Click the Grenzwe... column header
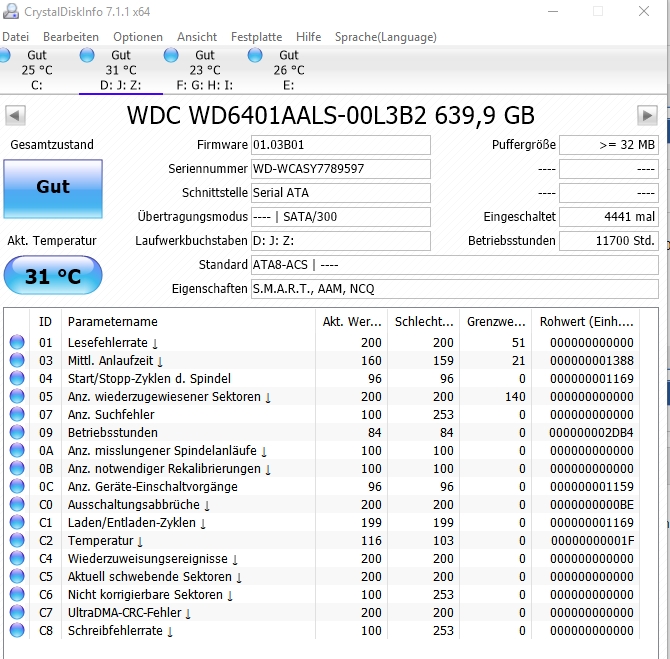The height and width of the screenshot is (659, 670). point(496,321)
